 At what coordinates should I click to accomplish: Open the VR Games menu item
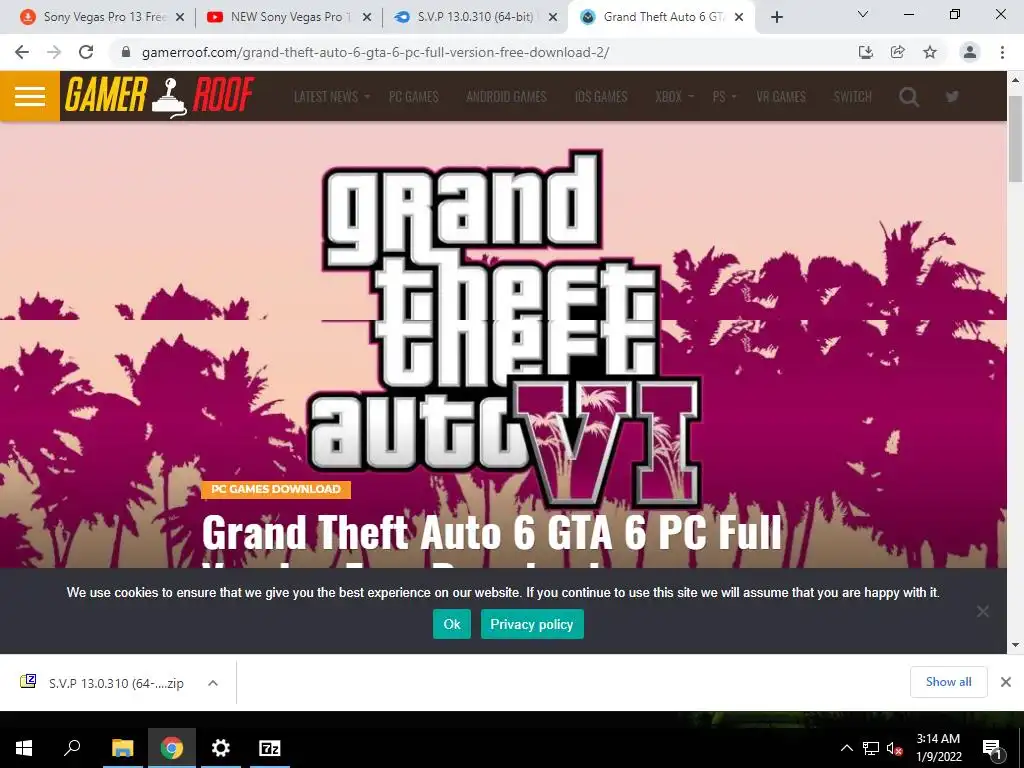pos(781,97)
